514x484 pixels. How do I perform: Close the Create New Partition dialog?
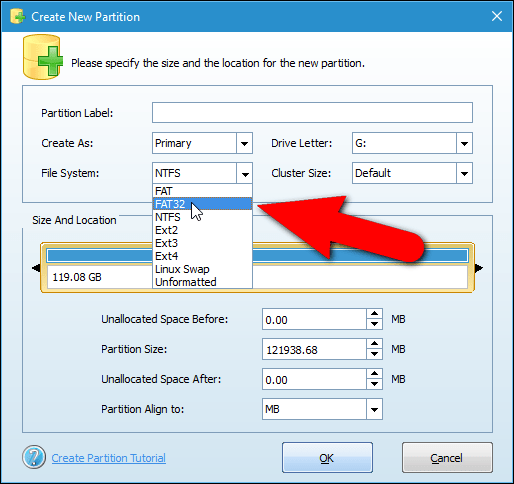click(497, 16)
